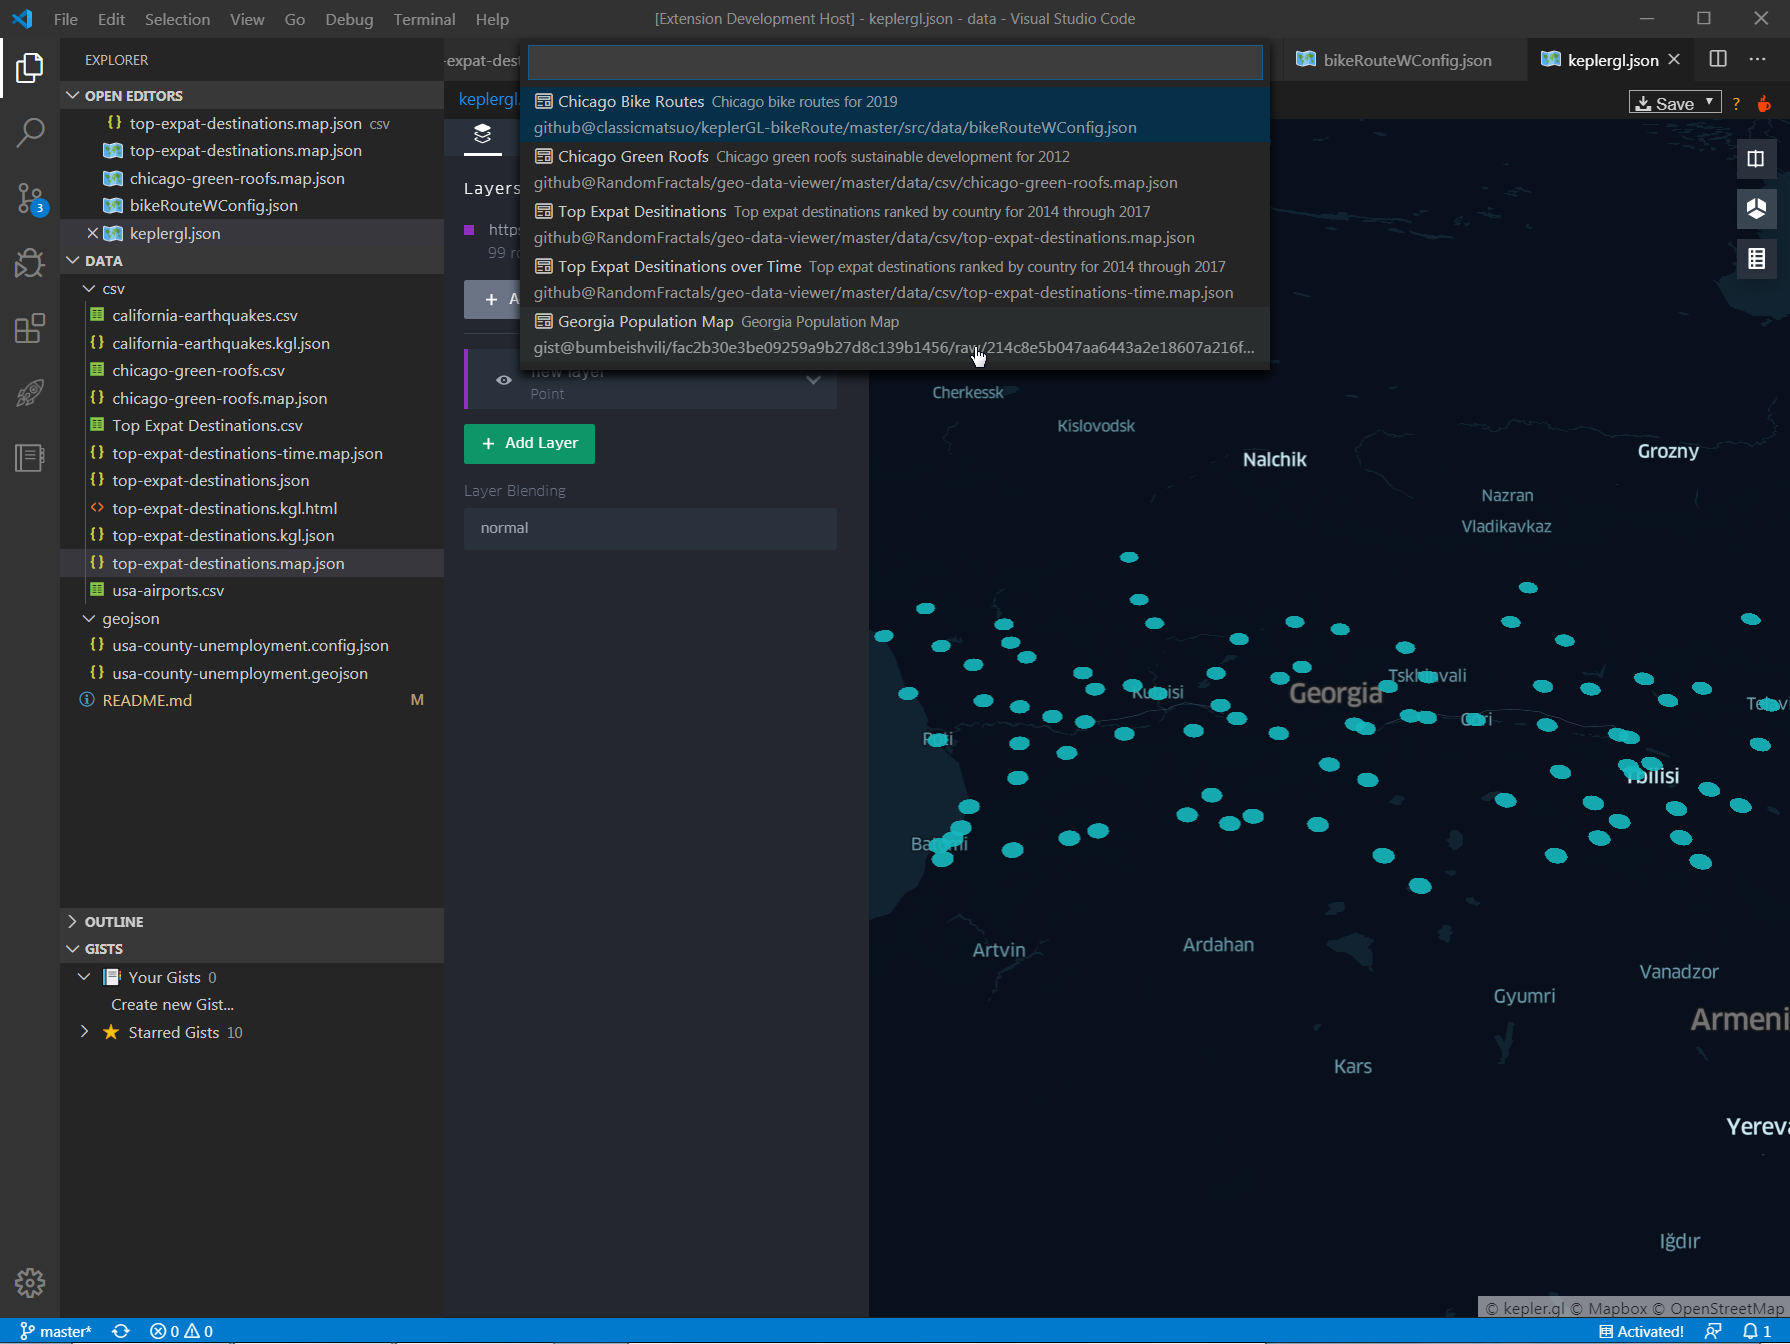Open errors and warnings count in status bar
The height and width of the screenshot is (1344, 1790).
coord(181,1331)
